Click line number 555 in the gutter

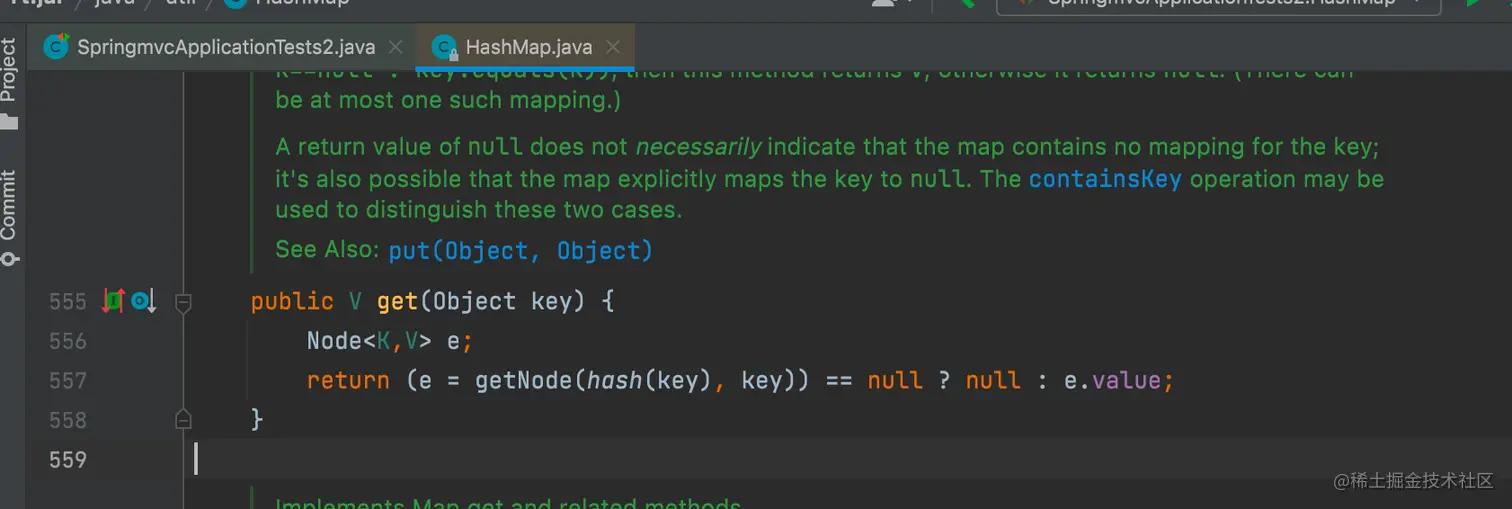click(68, 301)
